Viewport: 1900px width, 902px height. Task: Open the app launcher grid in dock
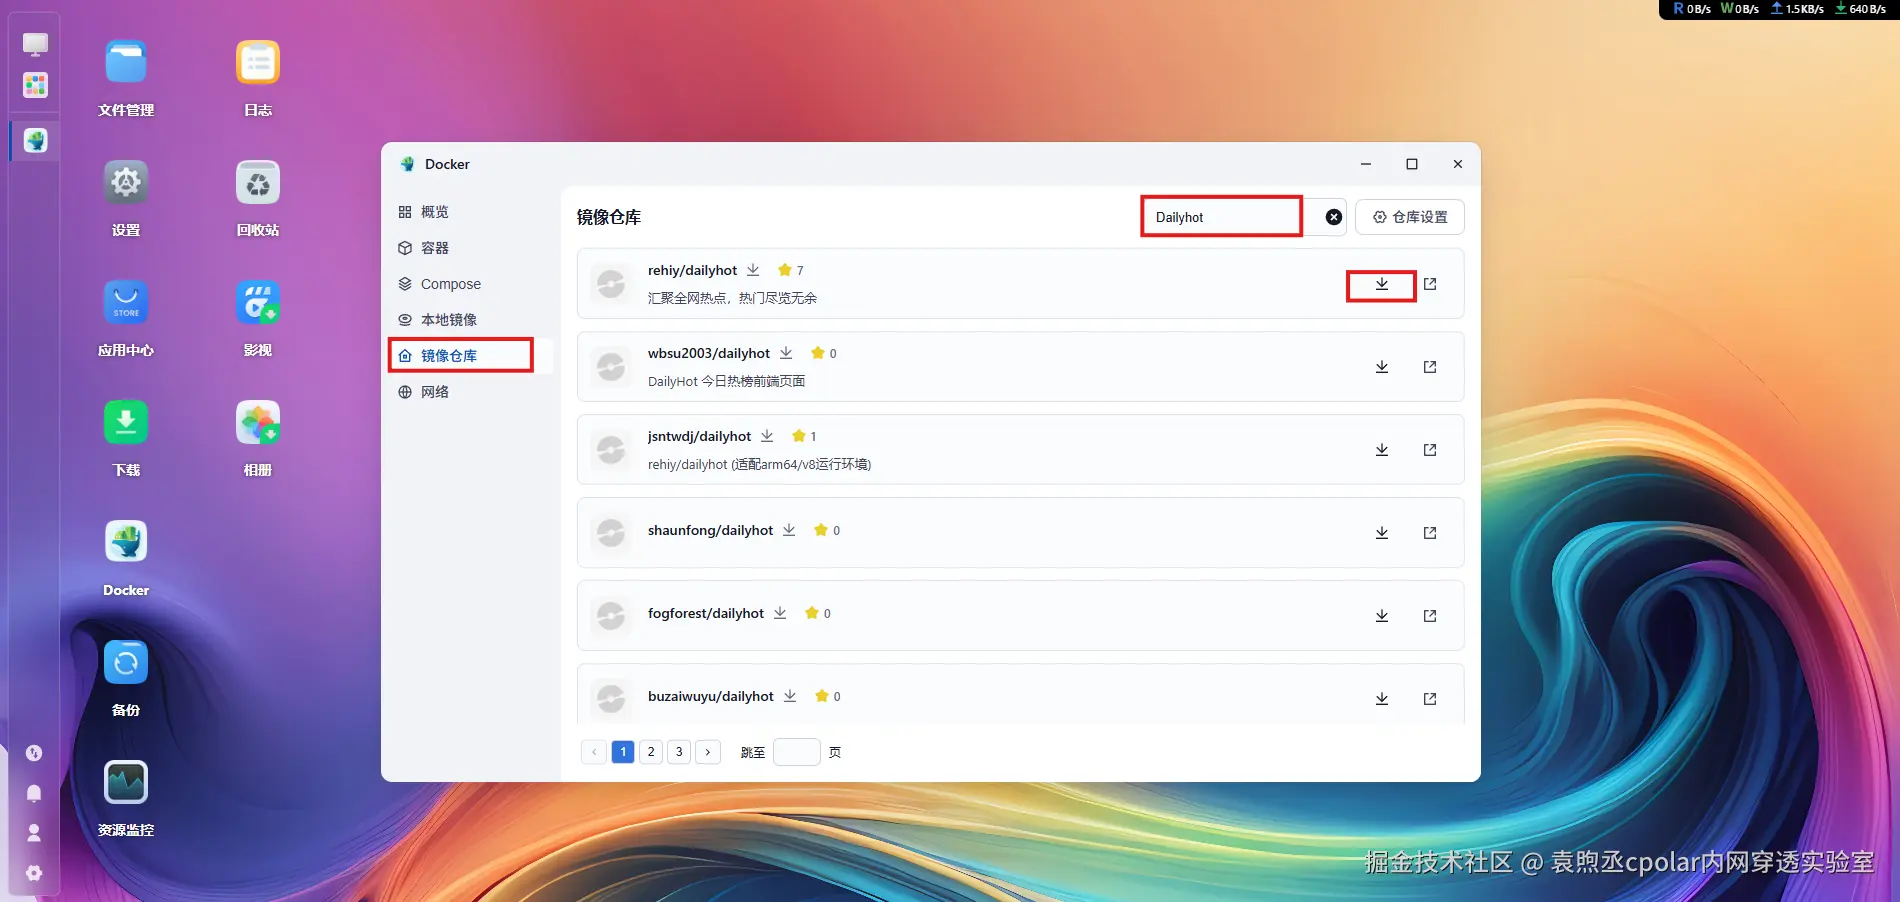pyautogui.click(x=35, y=85)
